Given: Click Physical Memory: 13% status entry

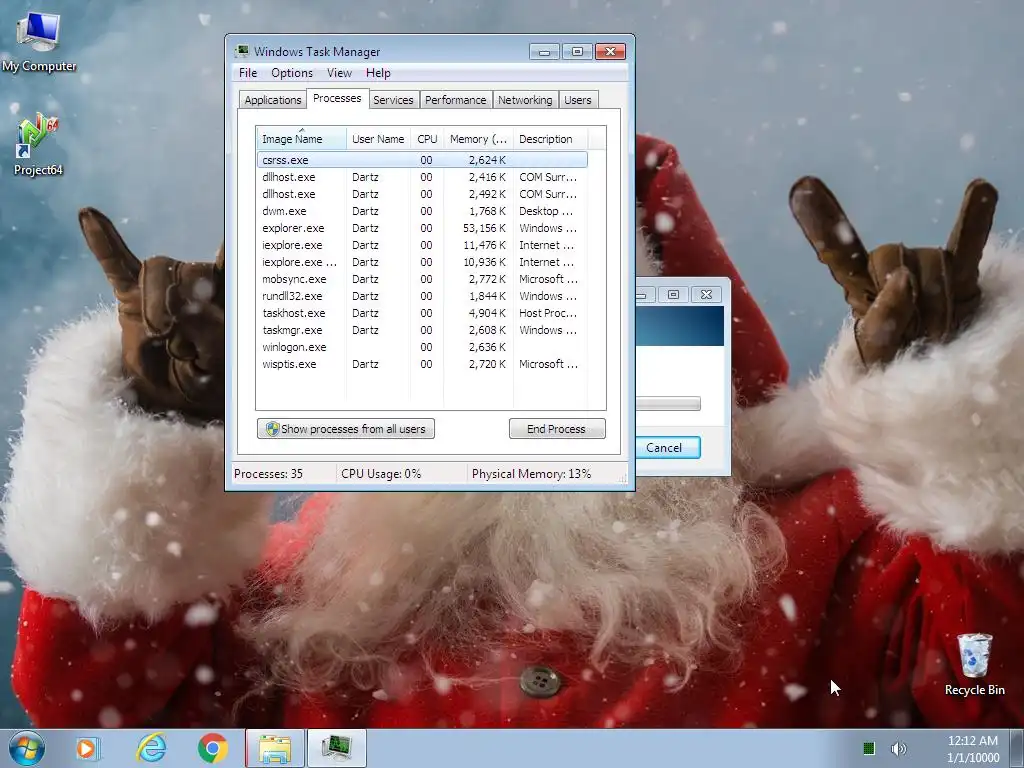Looking at the screenshot, I should 532,473.
